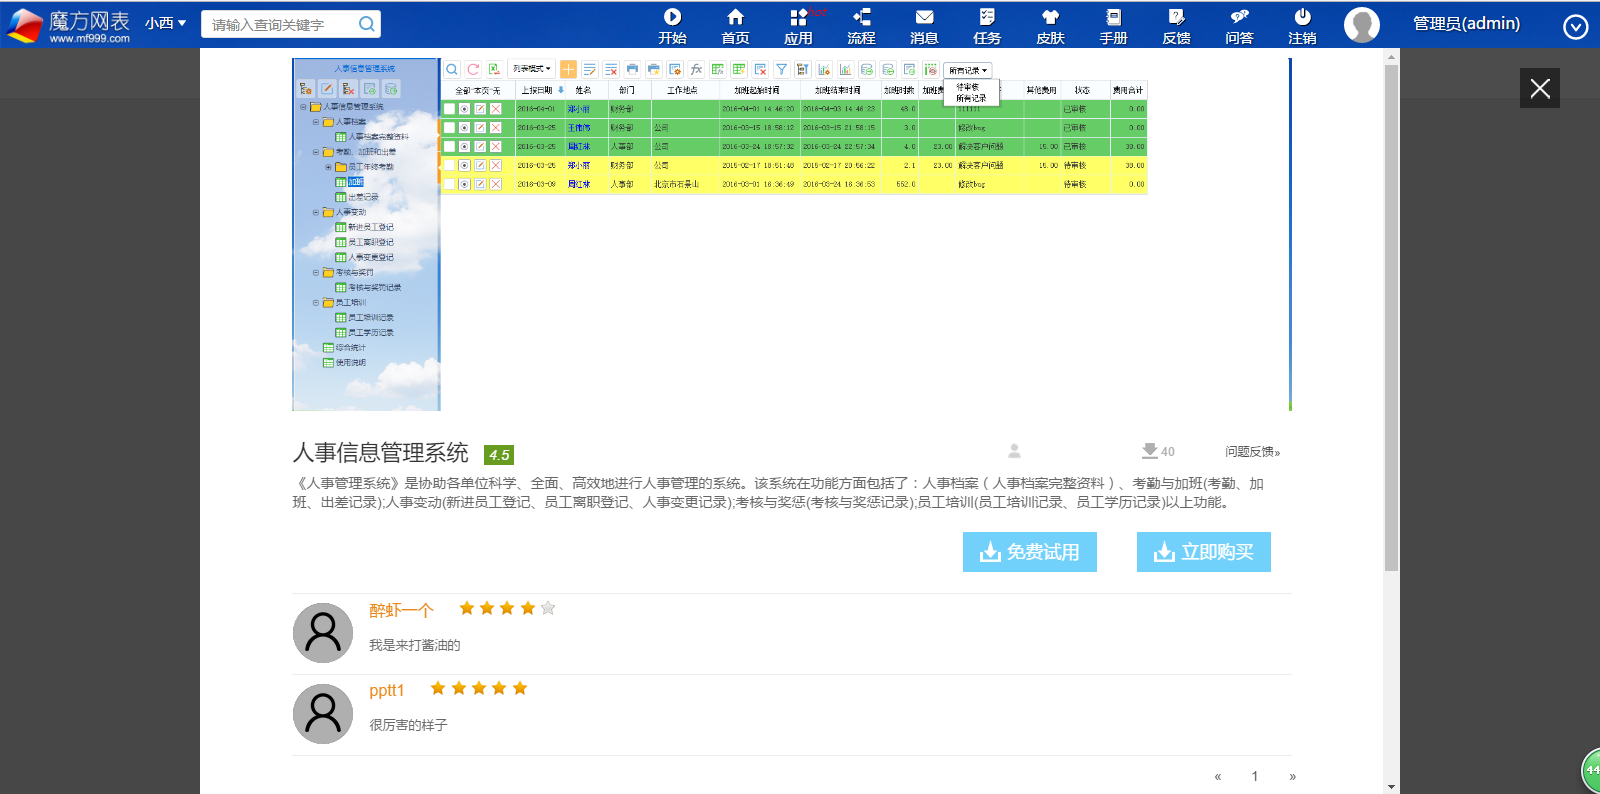The image size is (1600, 794).
Task: Open the 反馈 feedback page
Action: point(1176,26)
